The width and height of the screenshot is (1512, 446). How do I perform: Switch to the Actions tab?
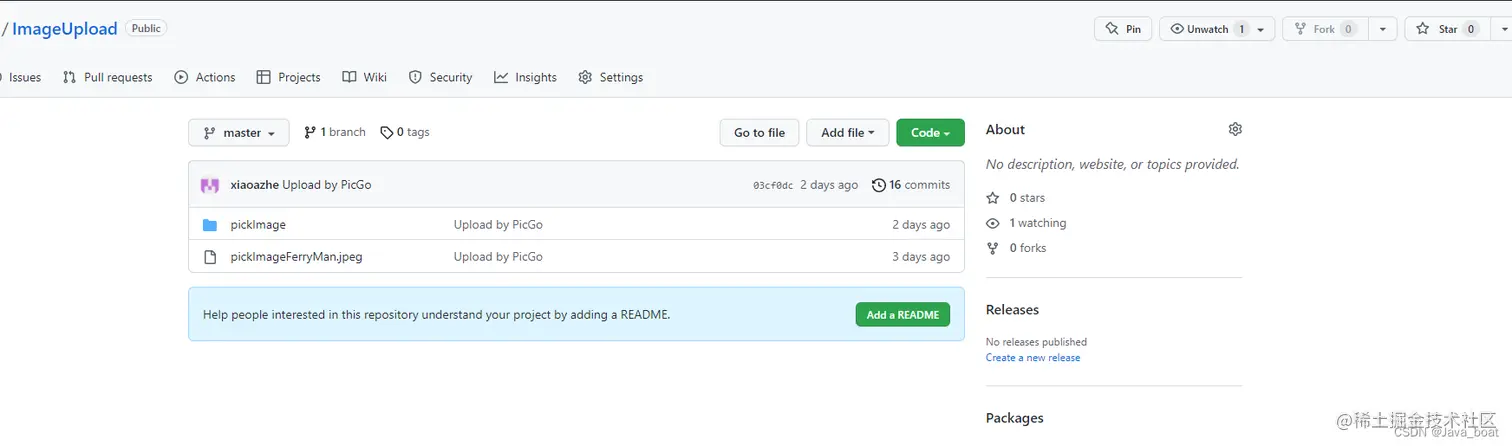click(x=205, y=77)
